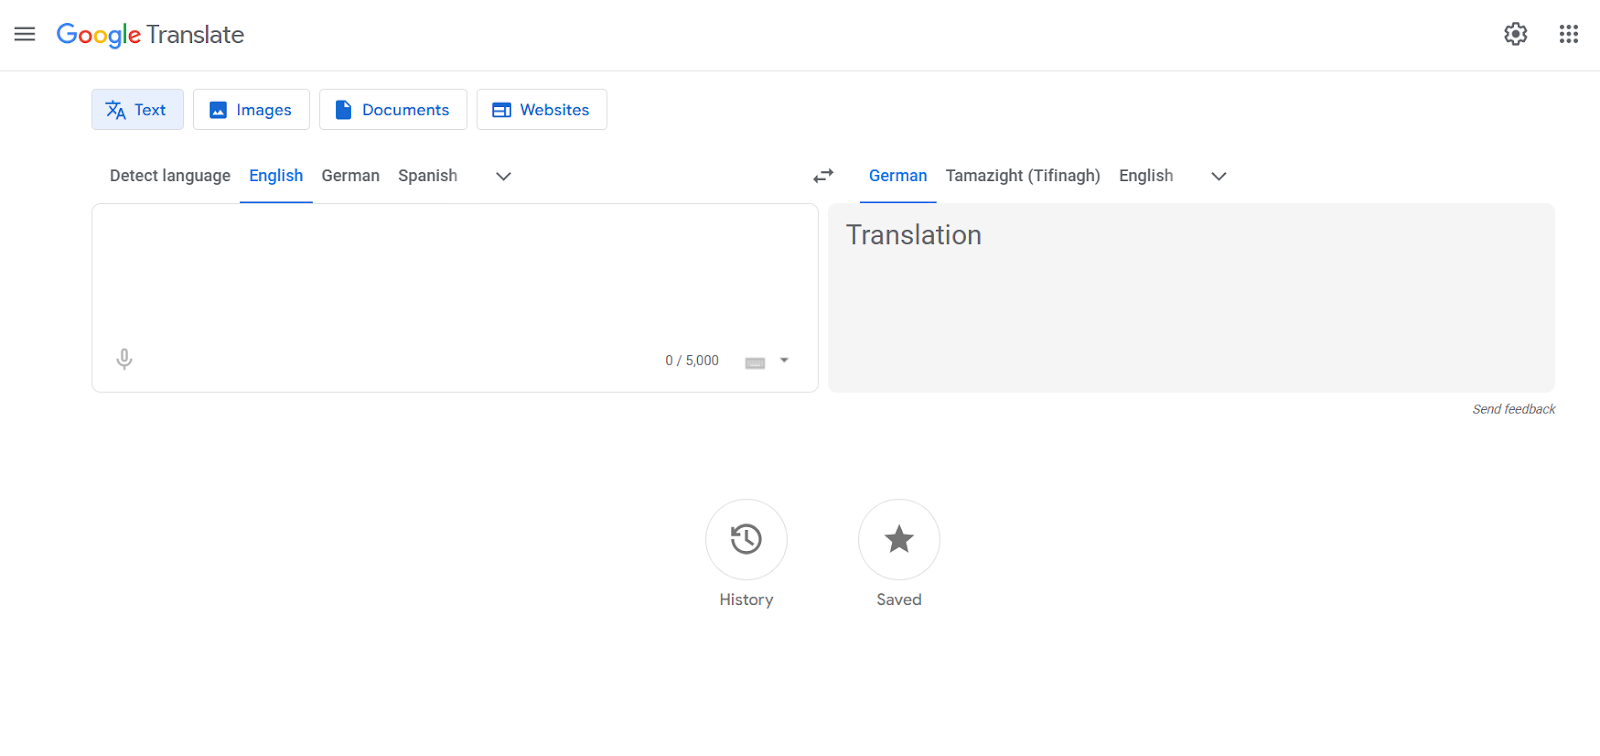Select German as source language
Viewport: 1600px width, 756px height.
[350, 176]
